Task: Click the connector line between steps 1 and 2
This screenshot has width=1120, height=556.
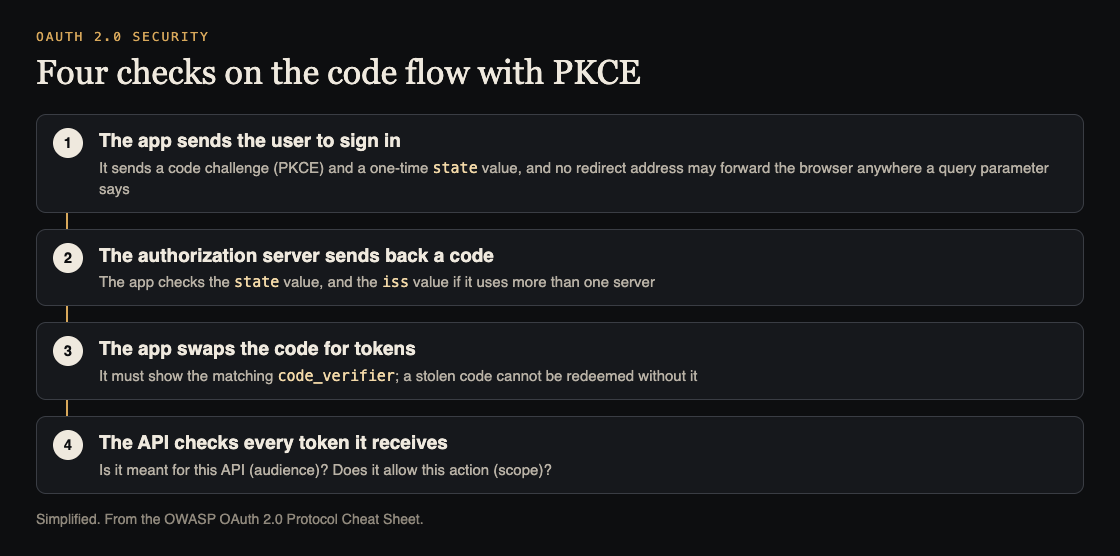Action: (67, 221)
